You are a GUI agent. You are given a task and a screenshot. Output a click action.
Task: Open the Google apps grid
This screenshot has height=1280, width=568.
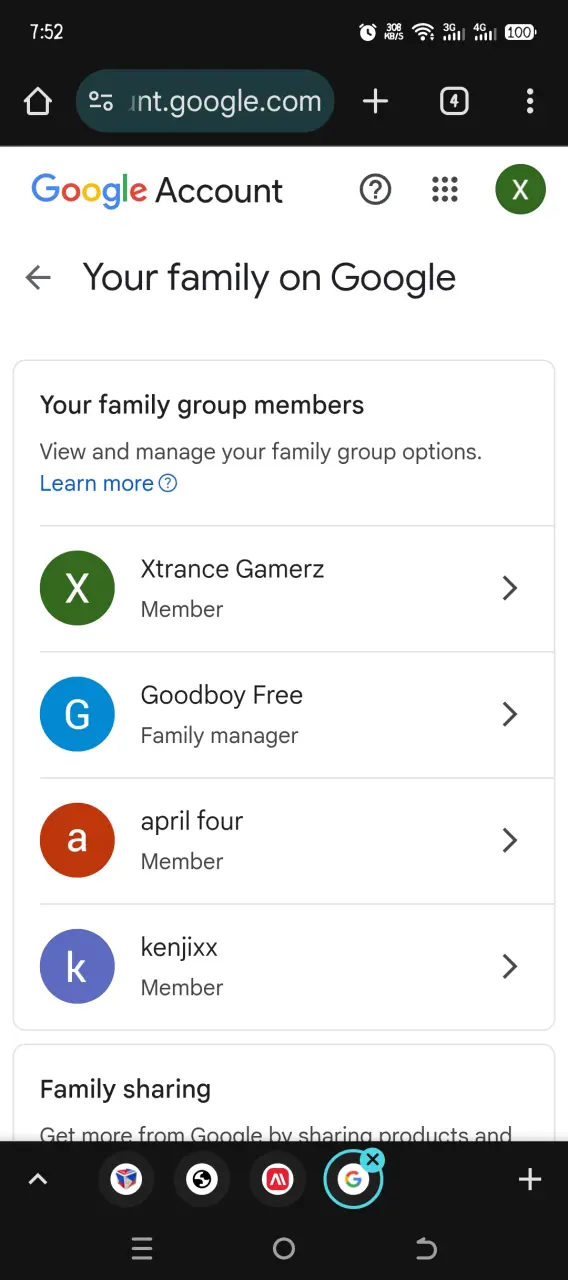click(x=444, y=189)
